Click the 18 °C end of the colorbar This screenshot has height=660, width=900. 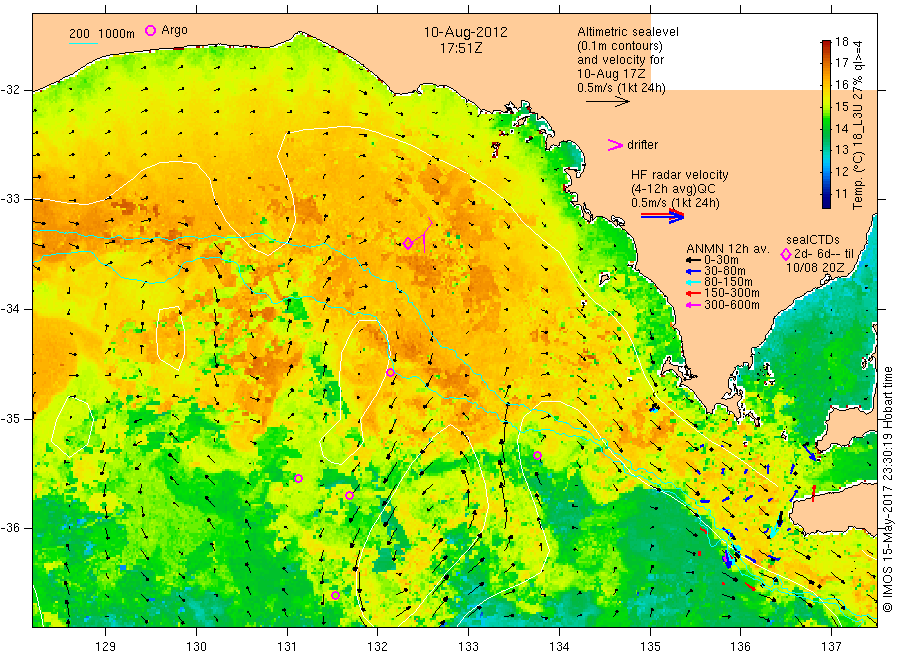(x=826, y=44)
